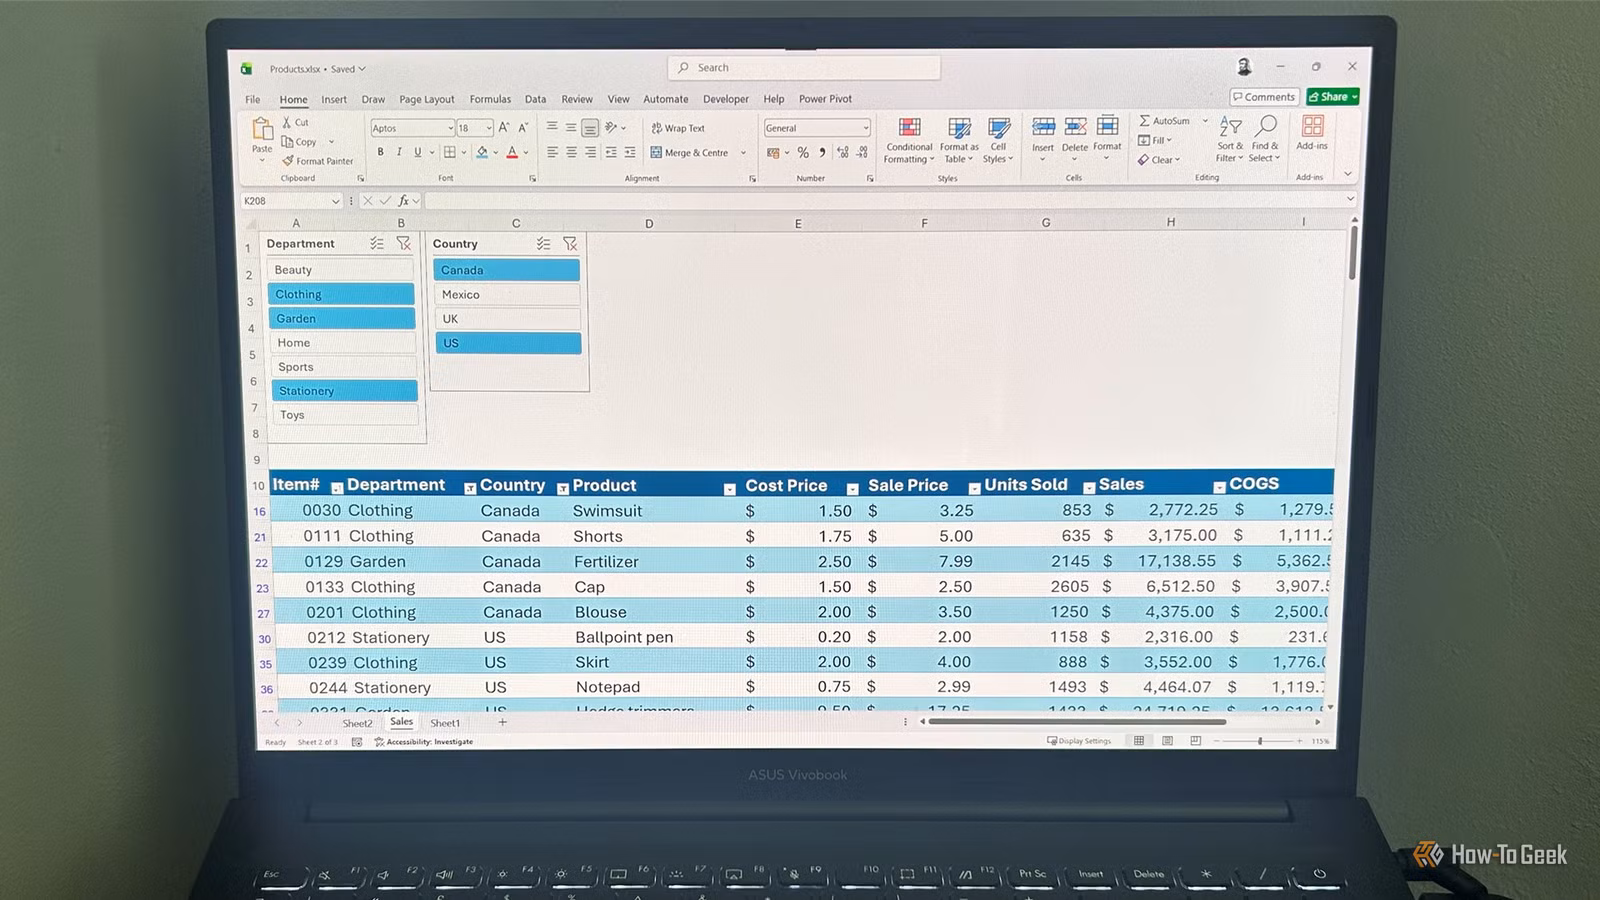Click the Comma Style icon
1600x900 pixels.
[x=822, y=152]
